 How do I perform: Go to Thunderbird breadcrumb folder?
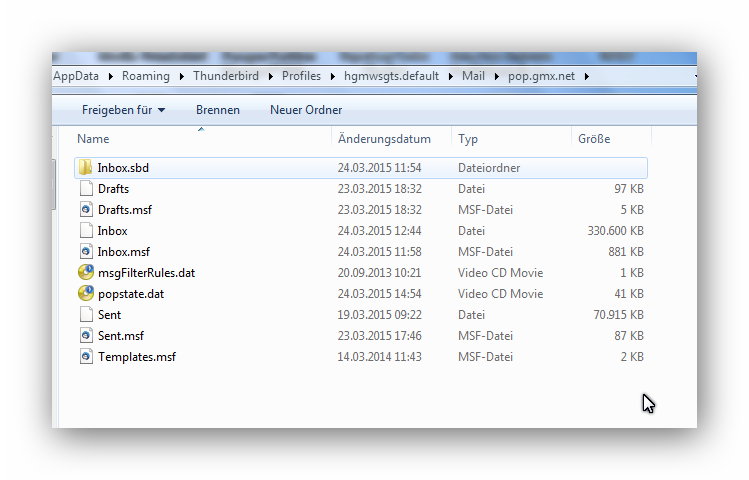tap(226, 76)
